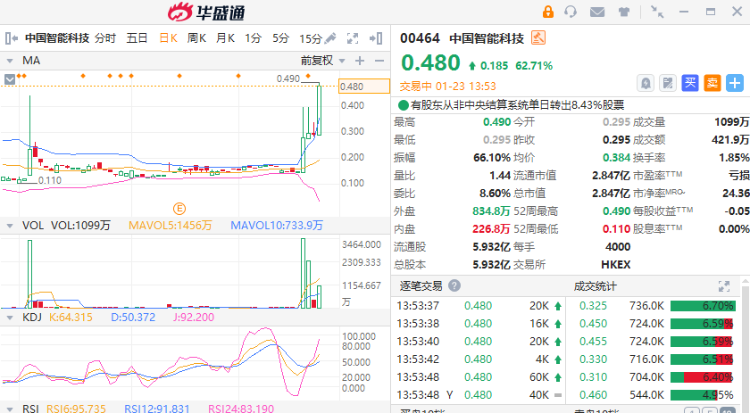The width and height of the screenshot is (750, 413).
Task: Select the 1分 one-minute chart tab
Action: click(253, 38)
